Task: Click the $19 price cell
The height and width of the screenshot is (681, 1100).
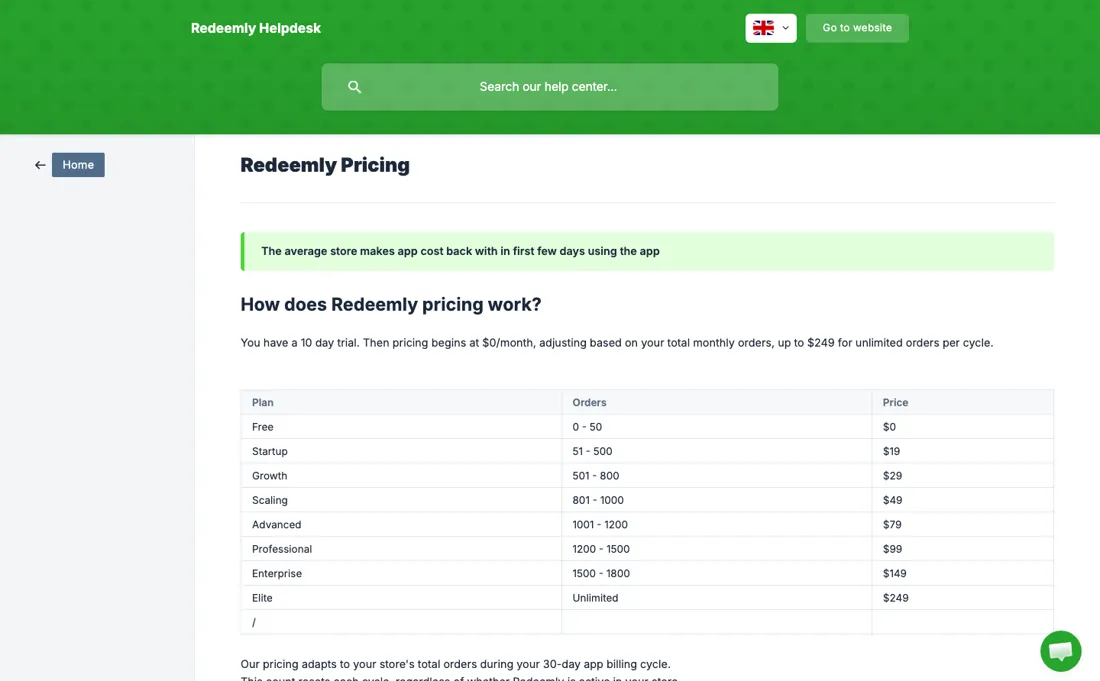Action: pos(962,451)
